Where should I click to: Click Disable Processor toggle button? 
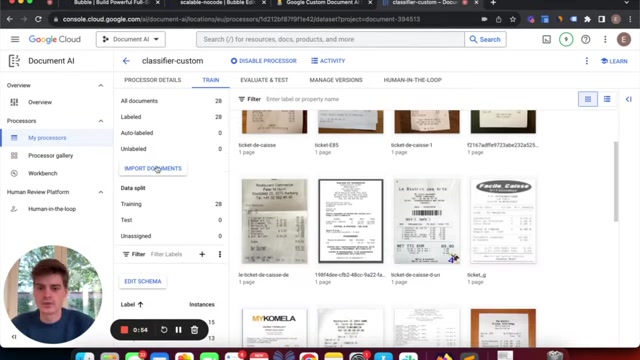point(264,61)
